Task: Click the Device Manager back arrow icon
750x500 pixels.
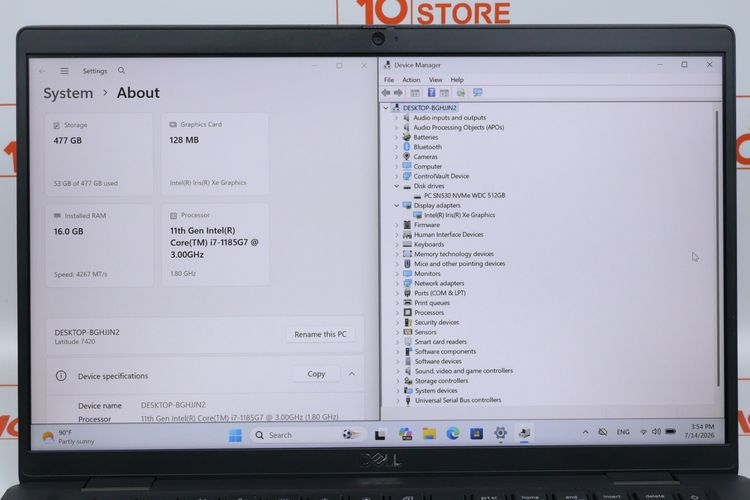Action: tap(386, 93)
